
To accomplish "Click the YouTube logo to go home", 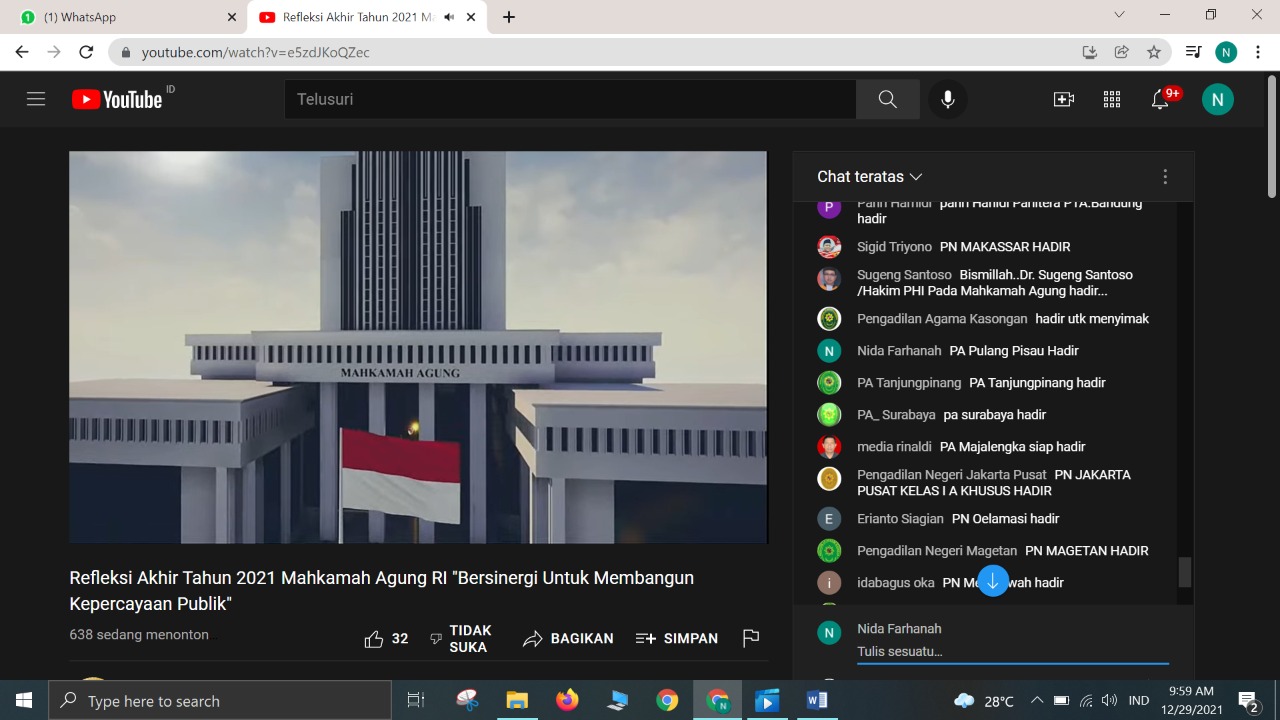I will (x=117, y=99).
